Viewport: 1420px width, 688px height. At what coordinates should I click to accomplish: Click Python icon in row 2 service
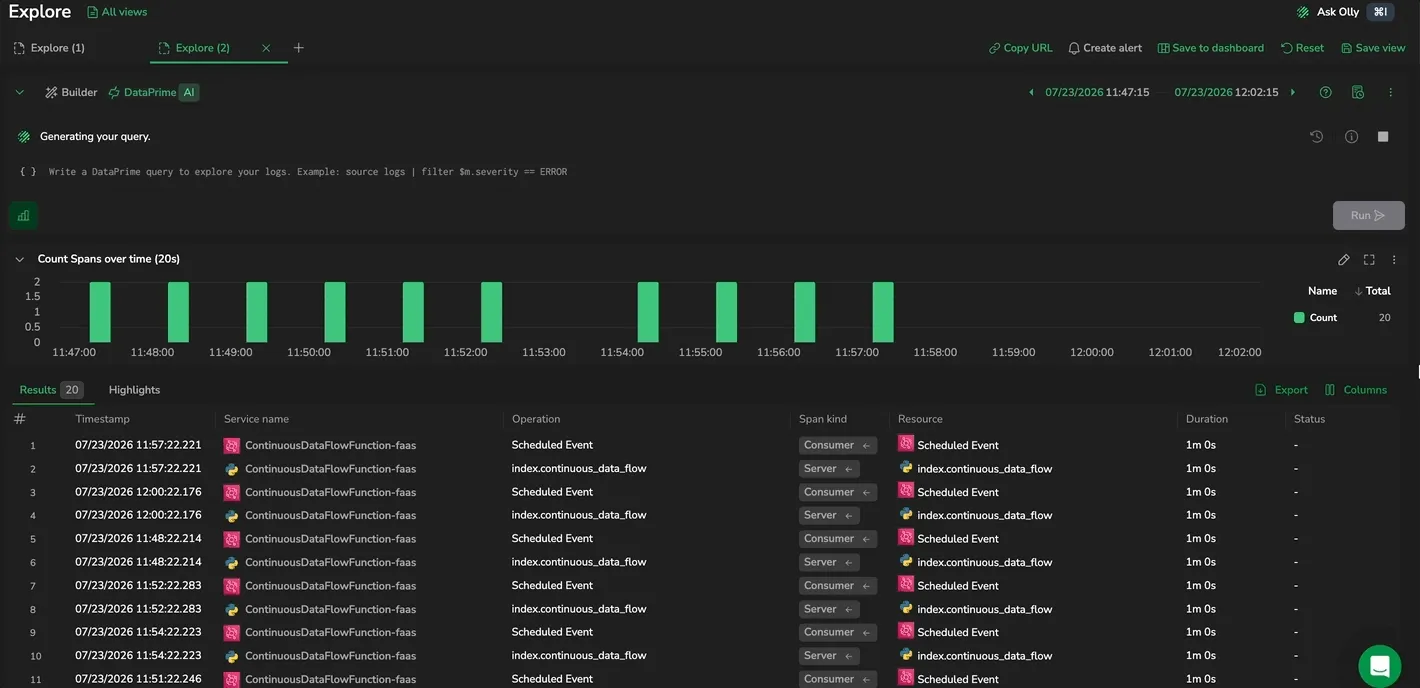tap(231, 469)
